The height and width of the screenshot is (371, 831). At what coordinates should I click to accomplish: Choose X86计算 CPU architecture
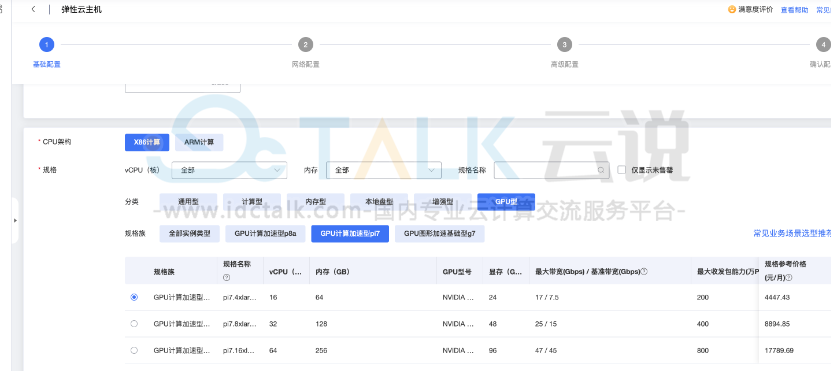tap(147, 143)
